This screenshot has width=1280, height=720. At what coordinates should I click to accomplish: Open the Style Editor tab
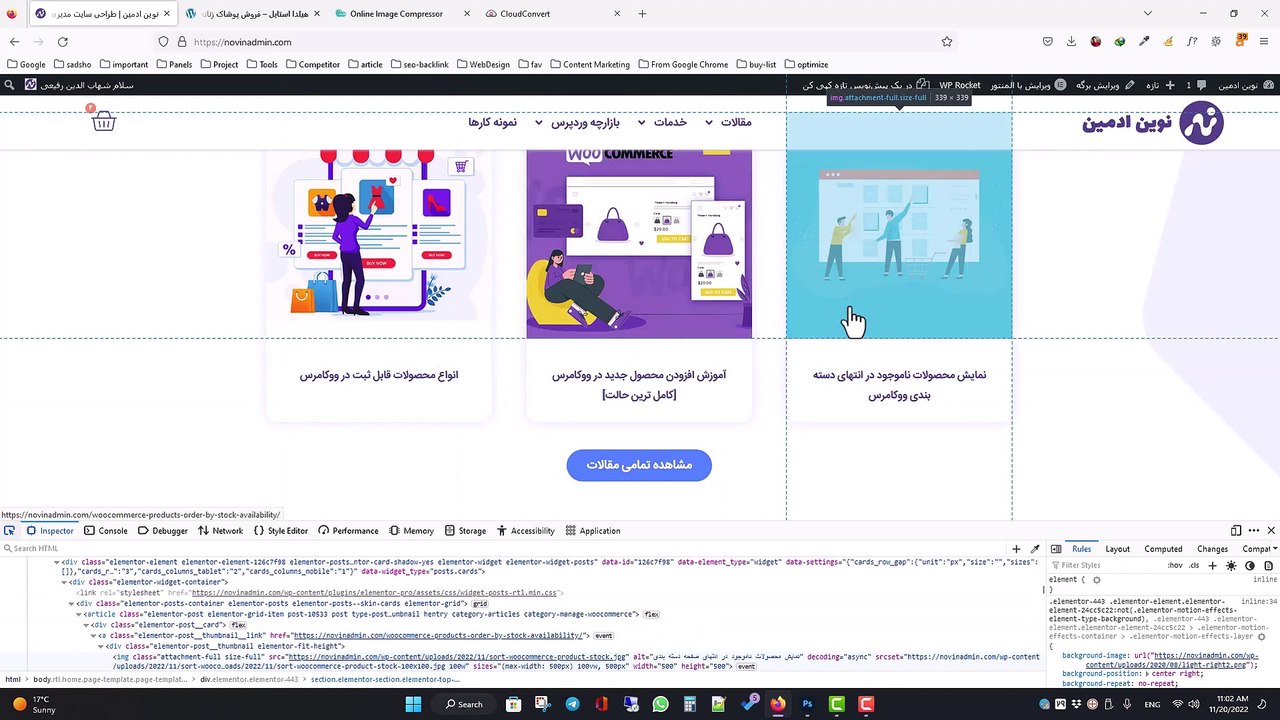pos(281,531)
